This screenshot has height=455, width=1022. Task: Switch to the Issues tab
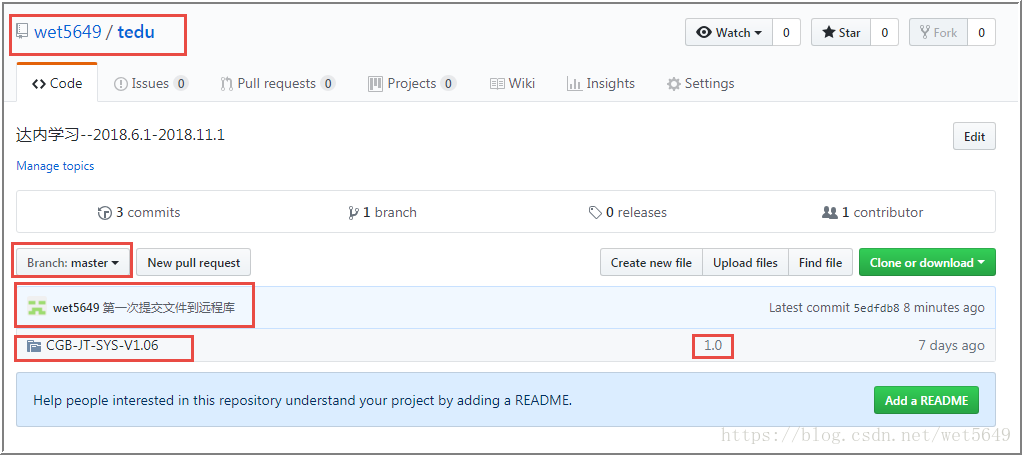(151, 83)
